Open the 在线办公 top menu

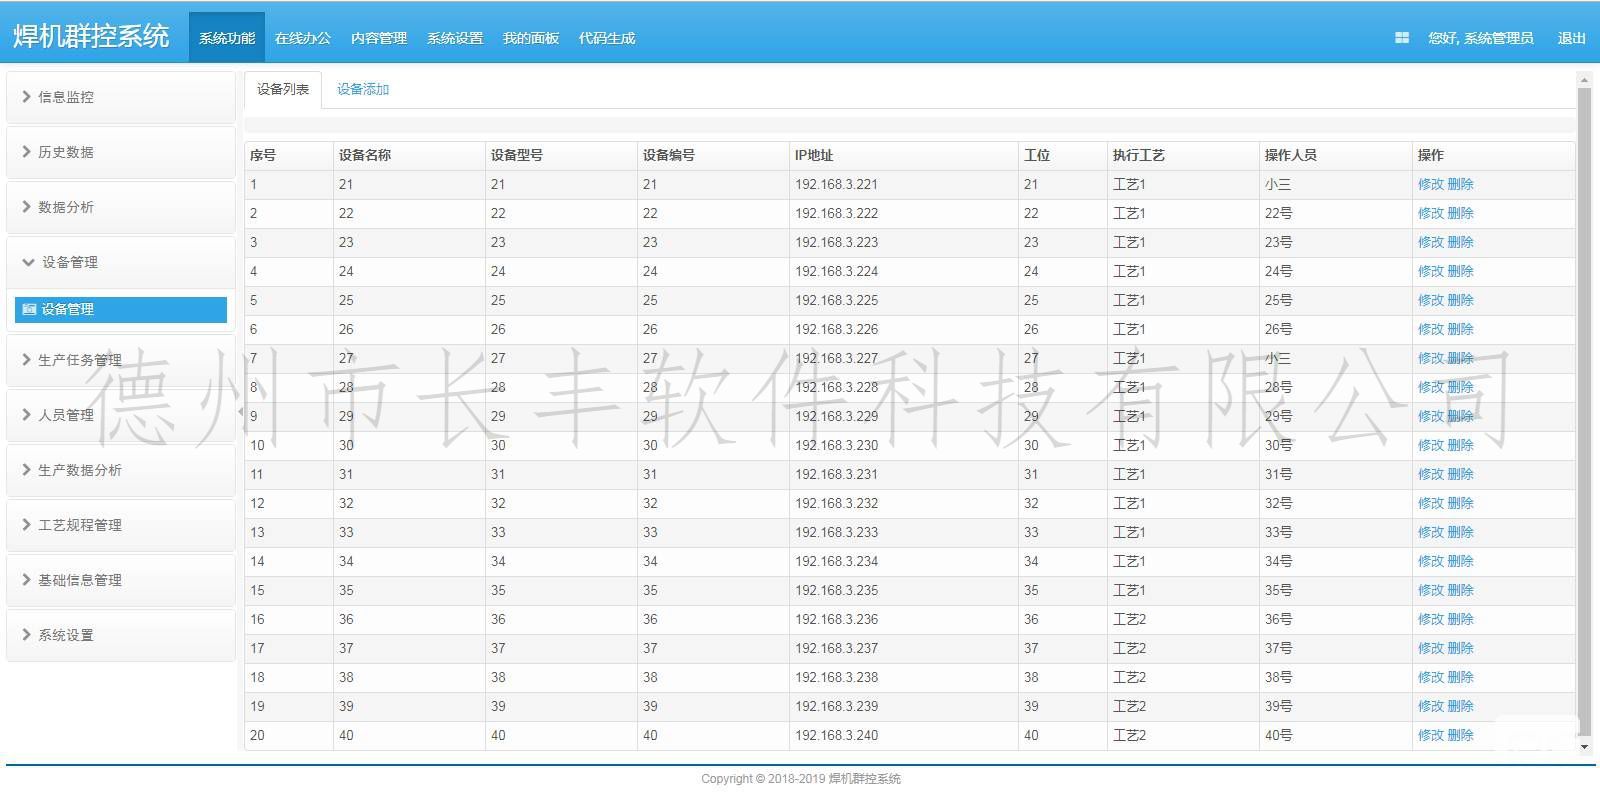click(302, 38)
